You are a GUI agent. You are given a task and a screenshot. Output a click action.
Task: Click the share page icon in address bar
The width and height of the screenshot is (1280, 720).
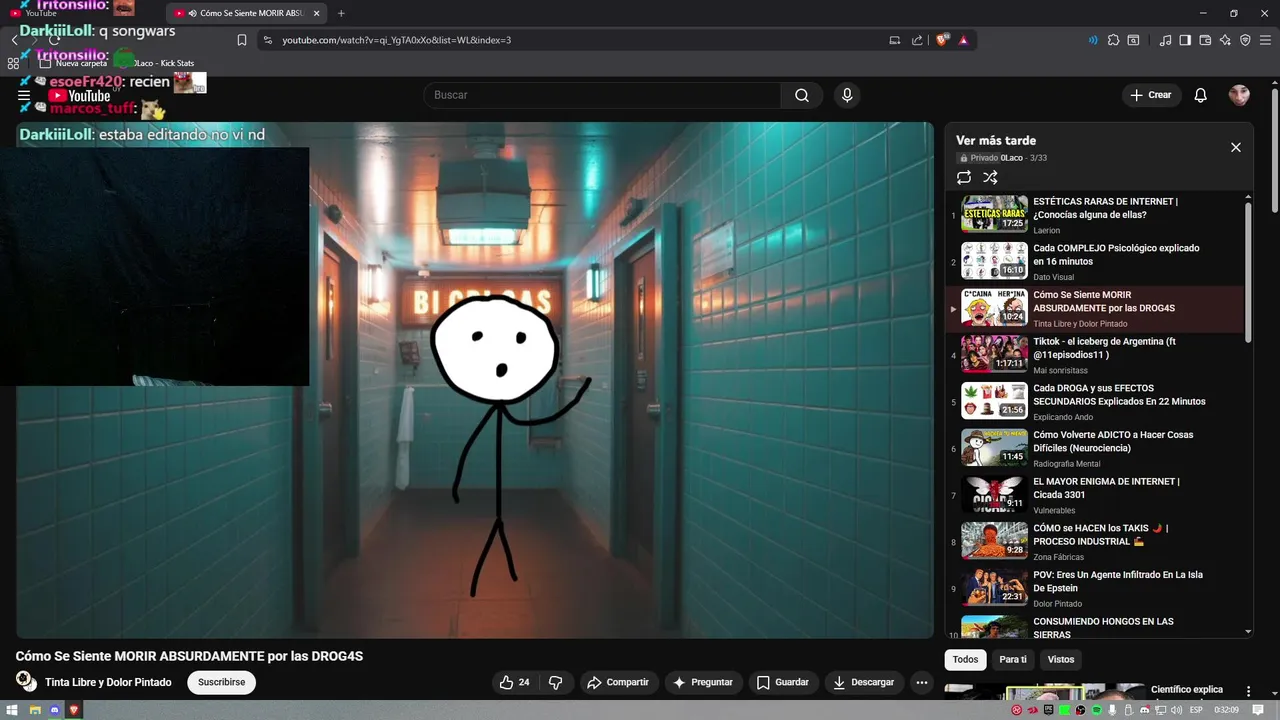(x=917, y=40)
